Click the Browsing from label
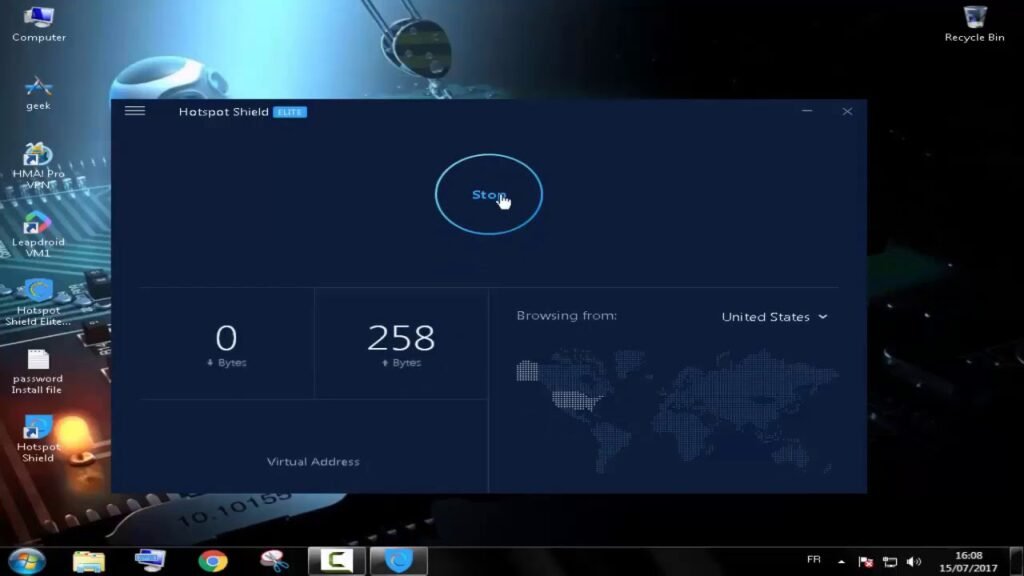 coord(566,315)
